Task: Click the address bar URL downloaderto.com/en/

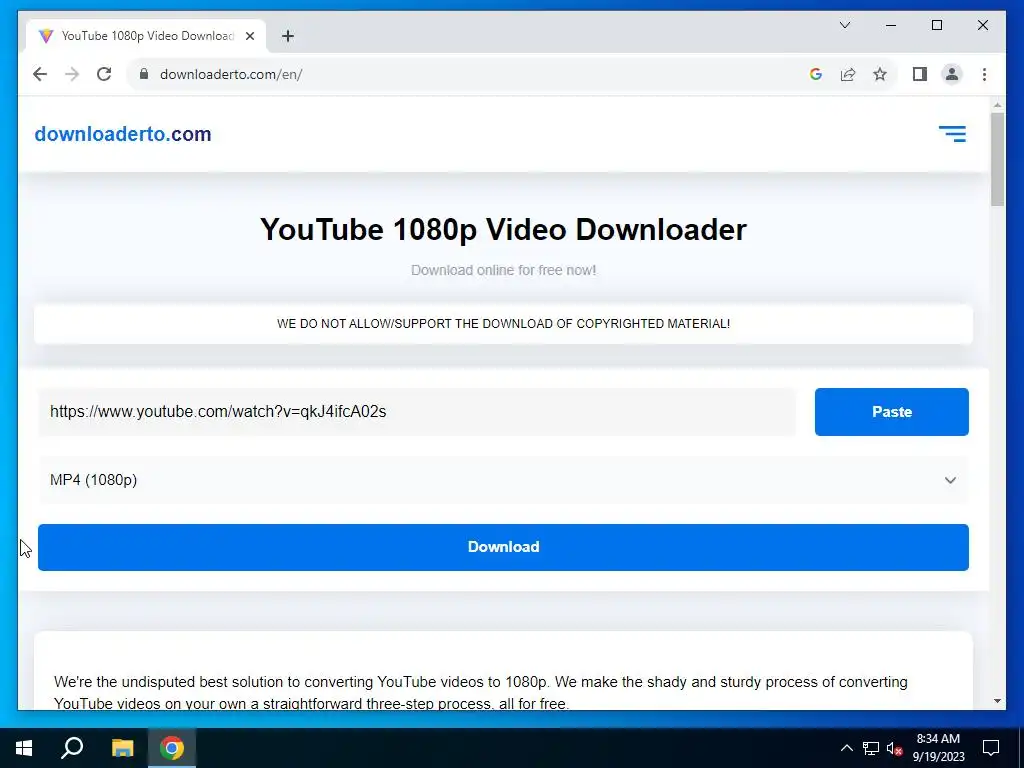Action: (x=231, y=74)
